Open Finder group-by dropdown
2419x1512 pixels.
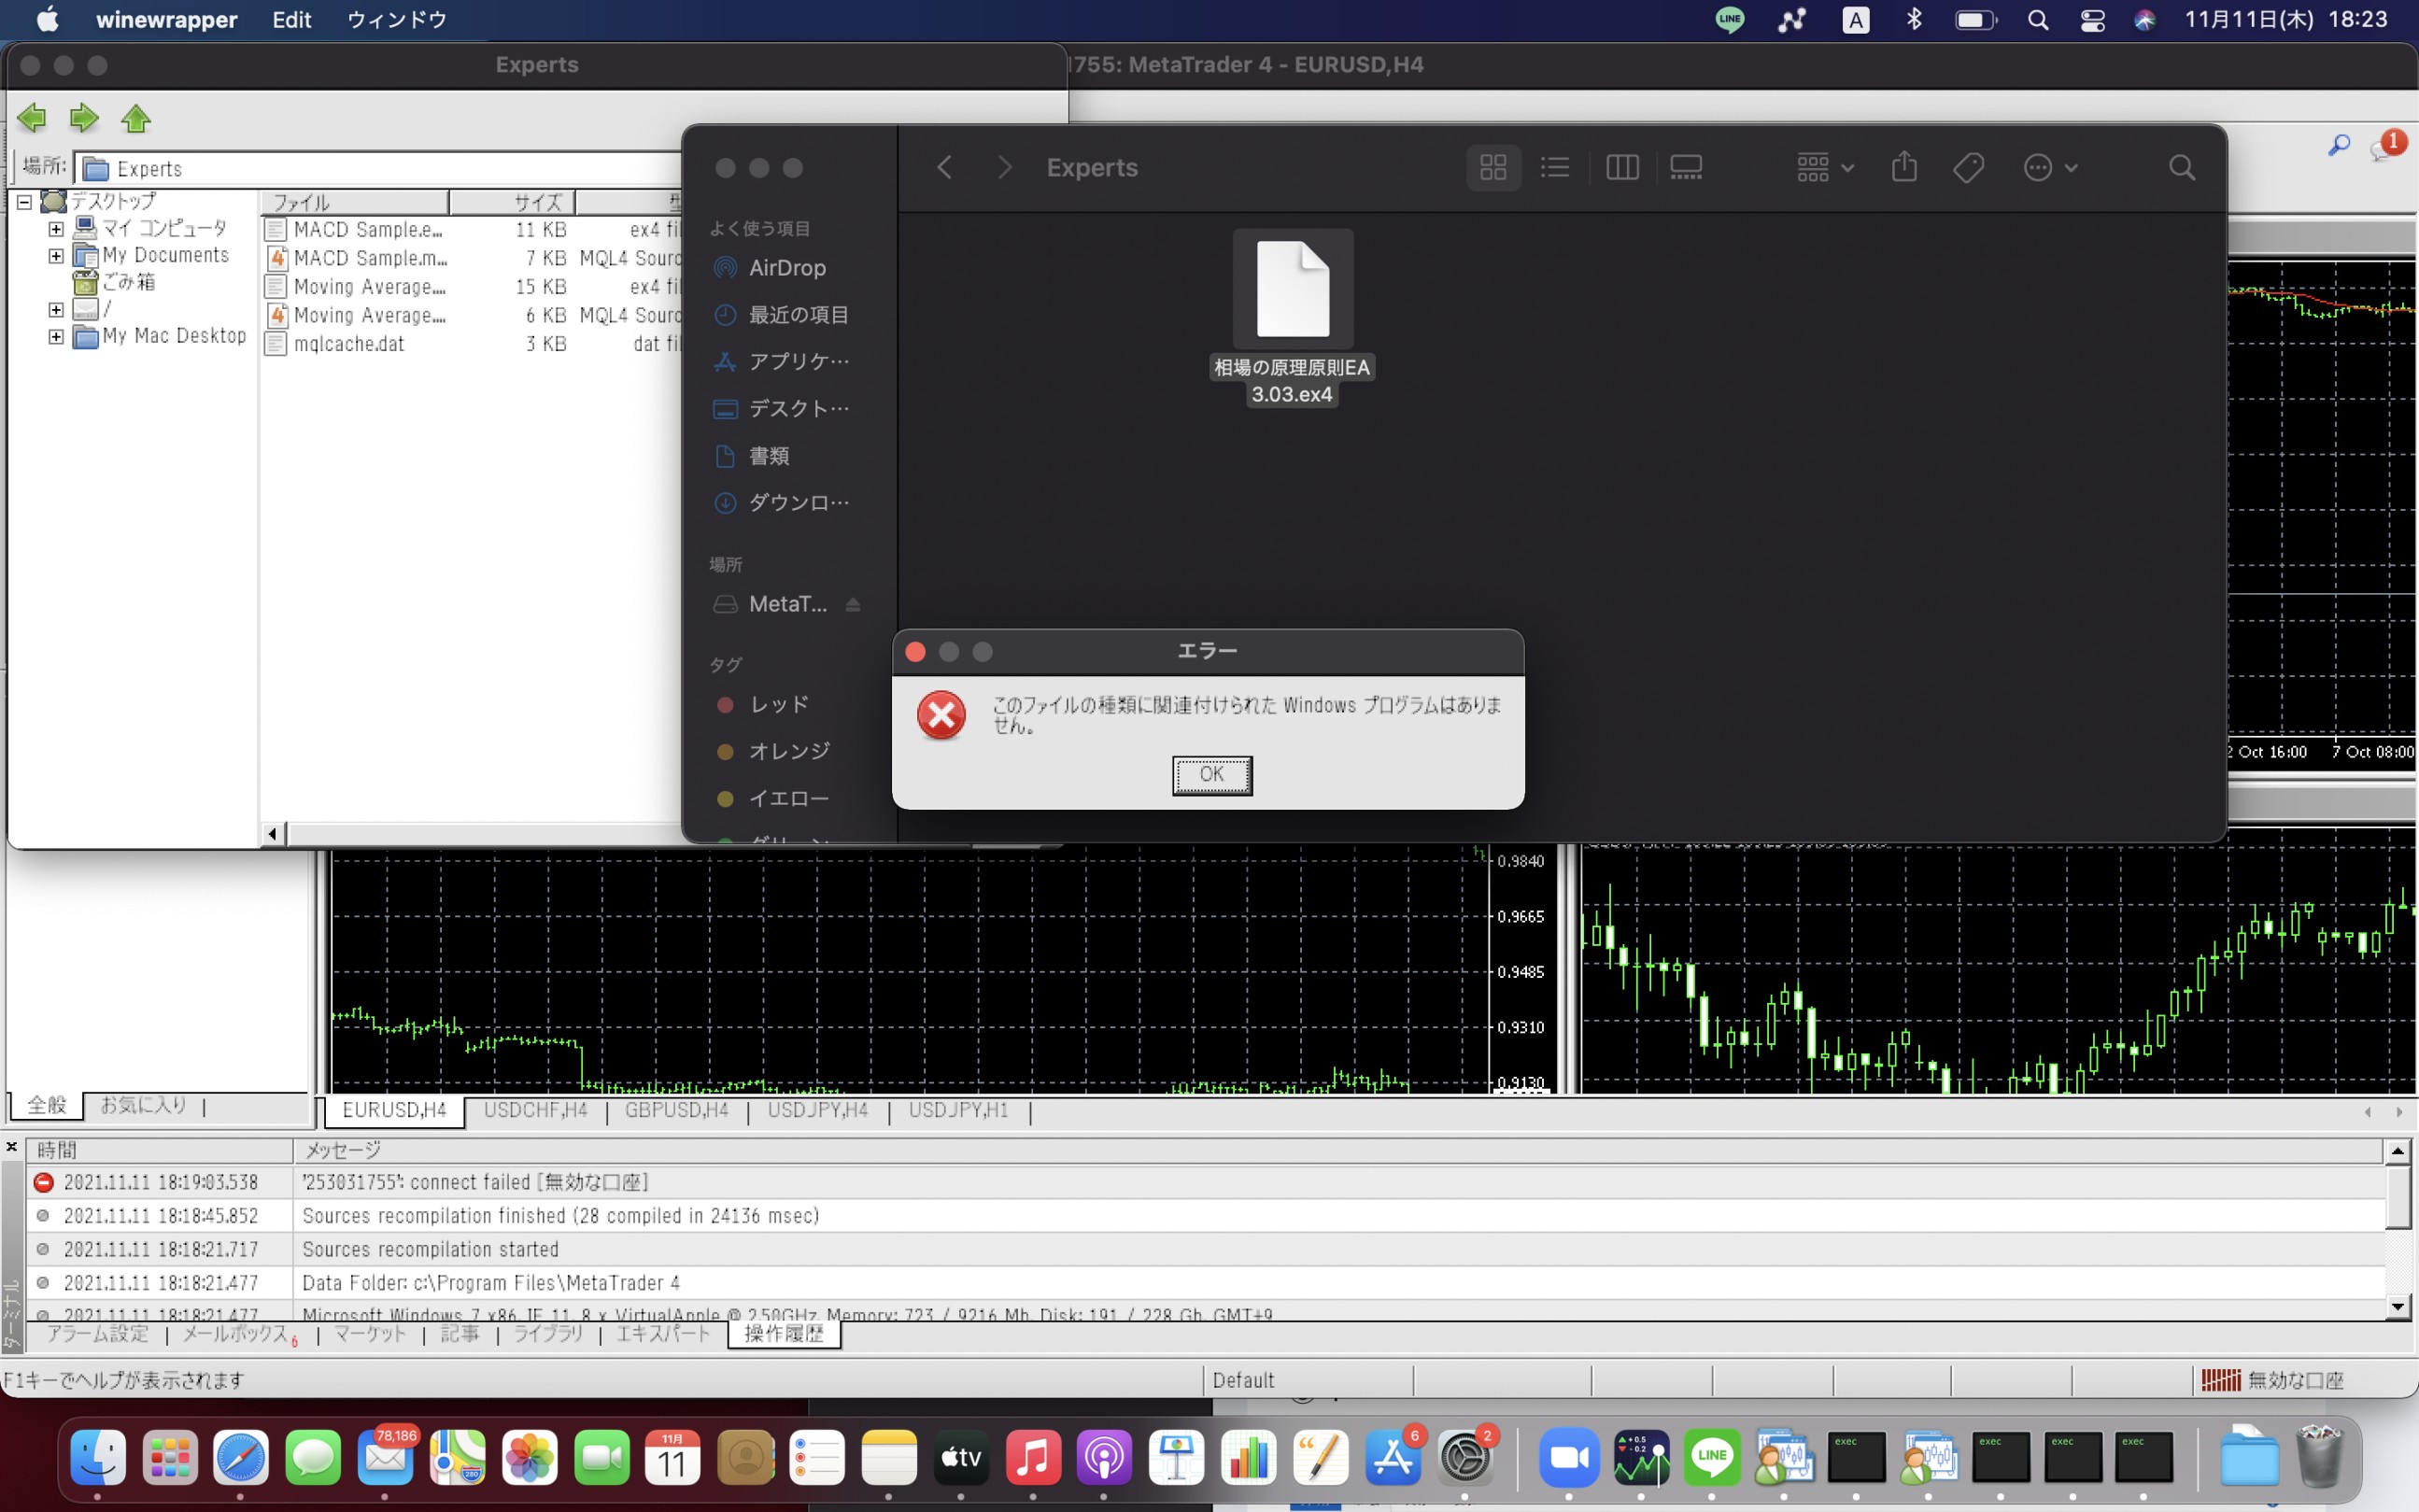click(1825, 167)
